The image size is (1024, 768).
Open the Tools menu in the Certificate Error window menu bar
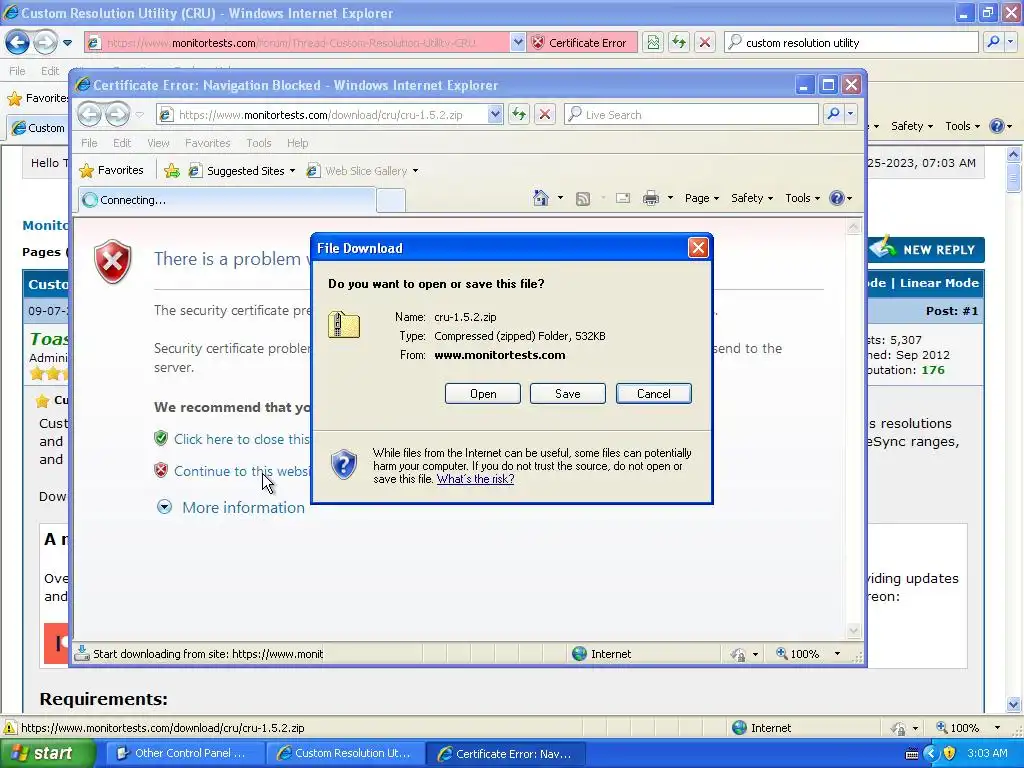pyautogui.click(x=259, y=143)
